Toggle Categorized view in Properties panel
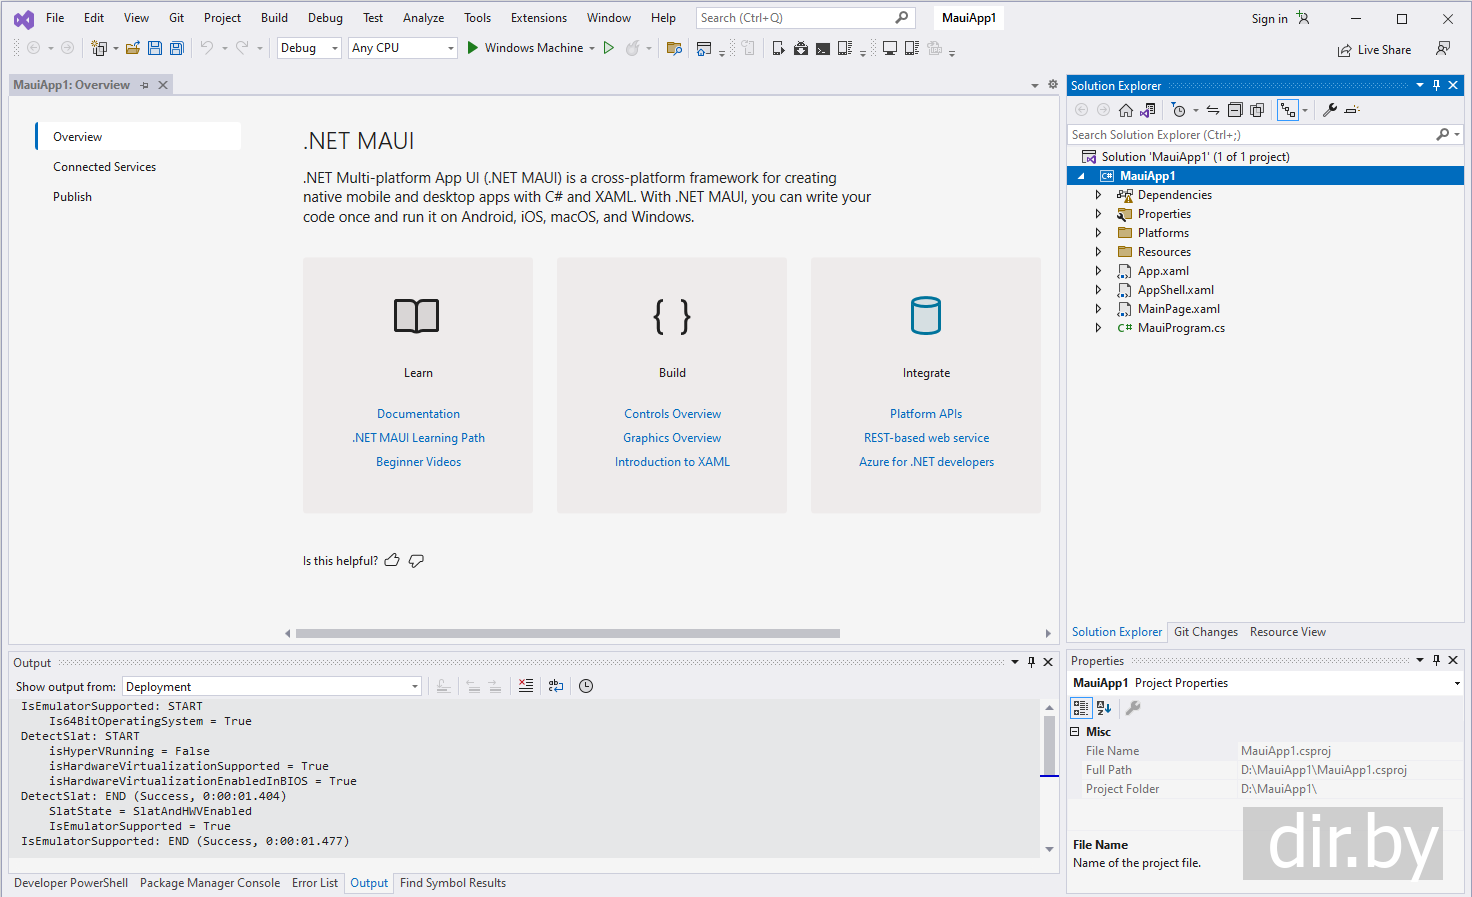 [x=1081, y=708]
